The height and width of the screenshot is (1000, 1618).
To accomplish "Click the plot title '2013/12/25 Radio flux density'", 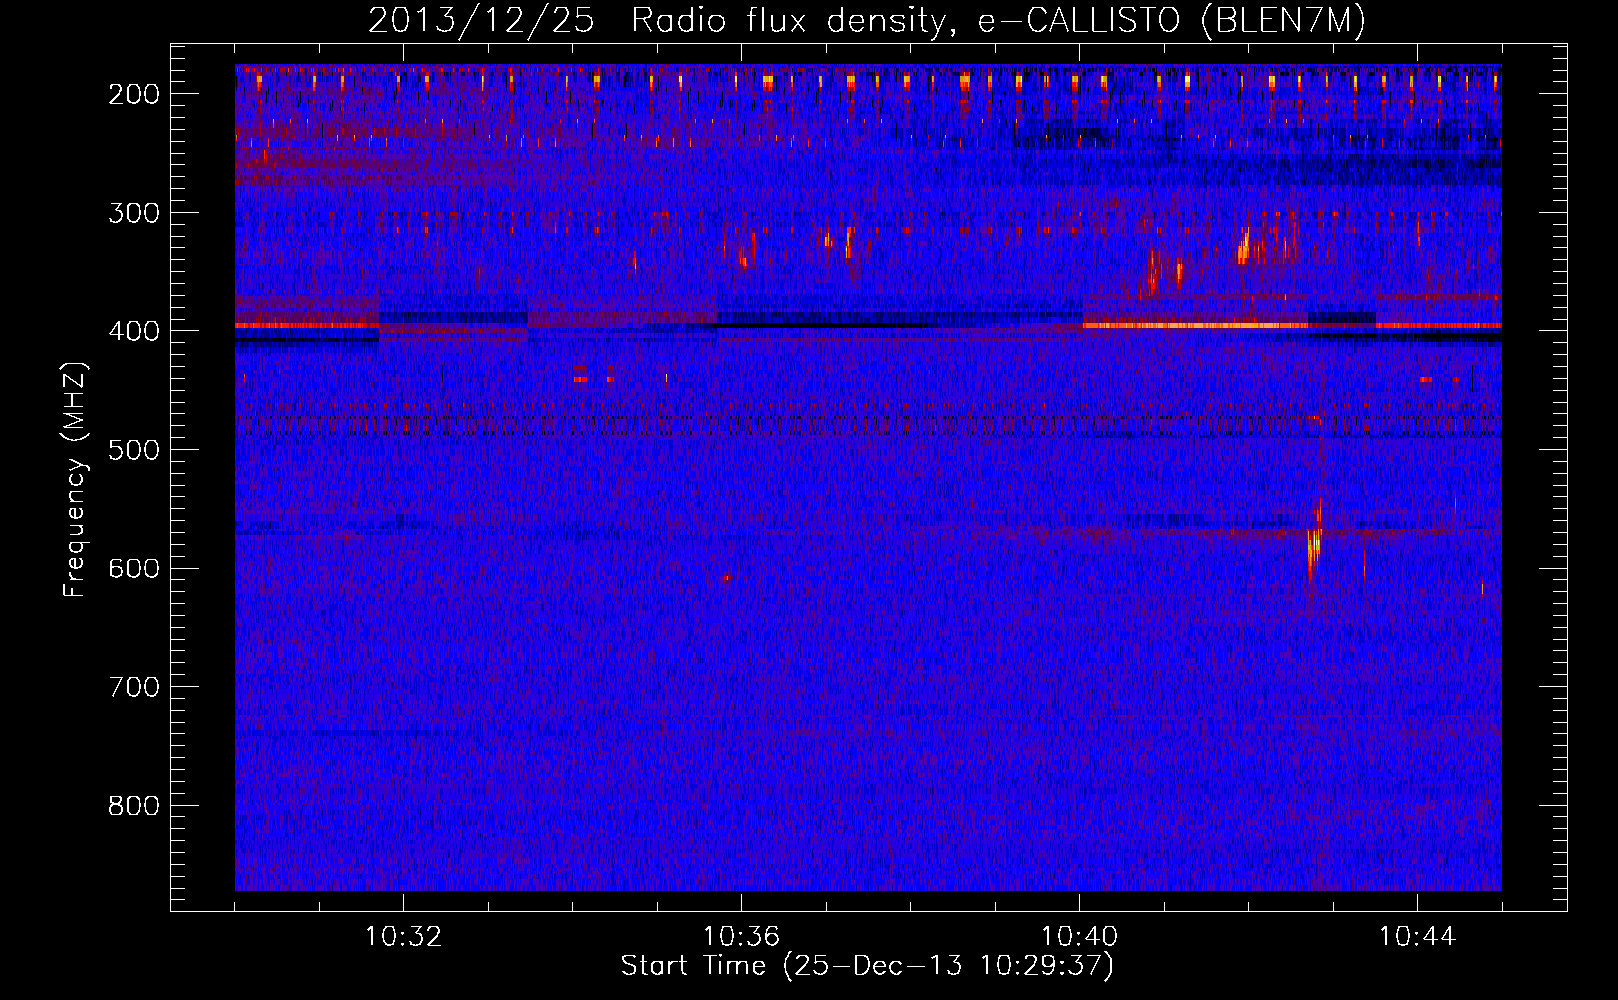I will click(x=867, y=20).
